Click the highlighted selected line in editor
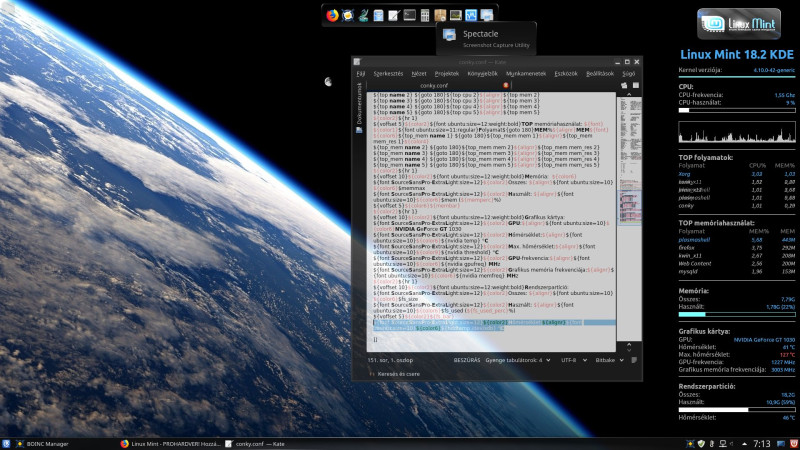Image resolution: width=800 pixels, height=450 pixels. tap(494, 326)
